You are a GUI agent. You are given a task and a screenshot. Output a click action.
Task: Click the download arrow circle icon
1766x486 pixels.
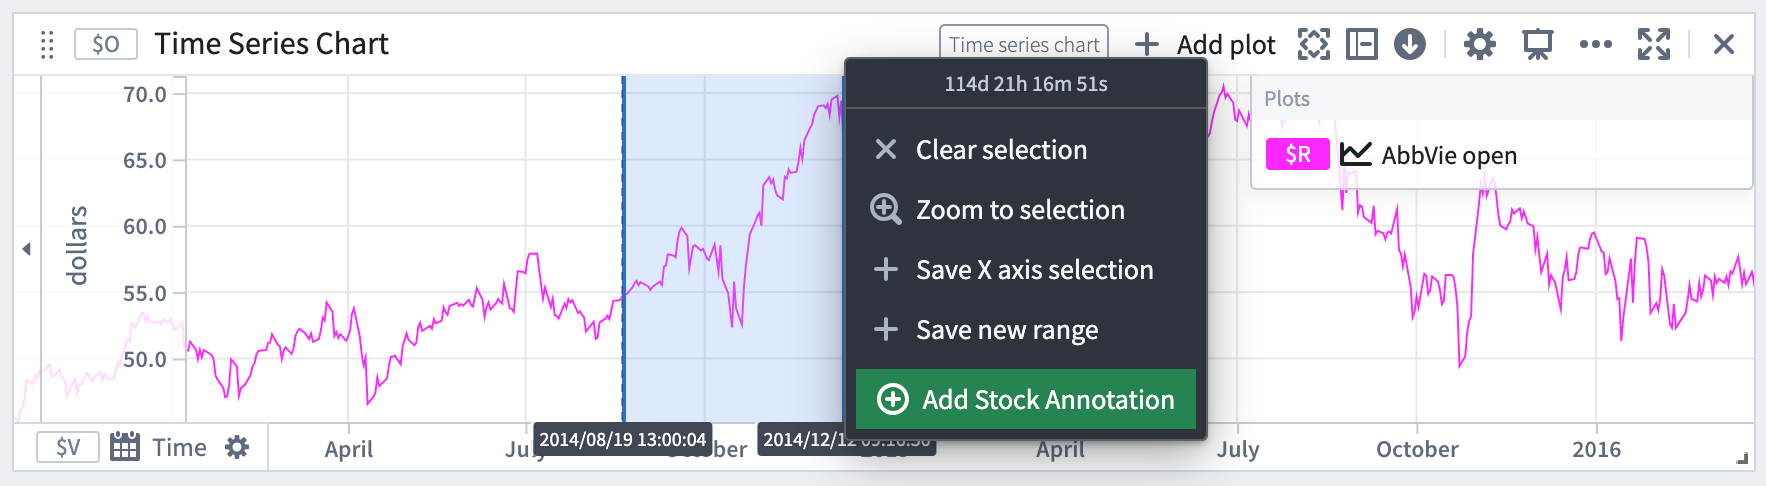tap(1409, 44)
